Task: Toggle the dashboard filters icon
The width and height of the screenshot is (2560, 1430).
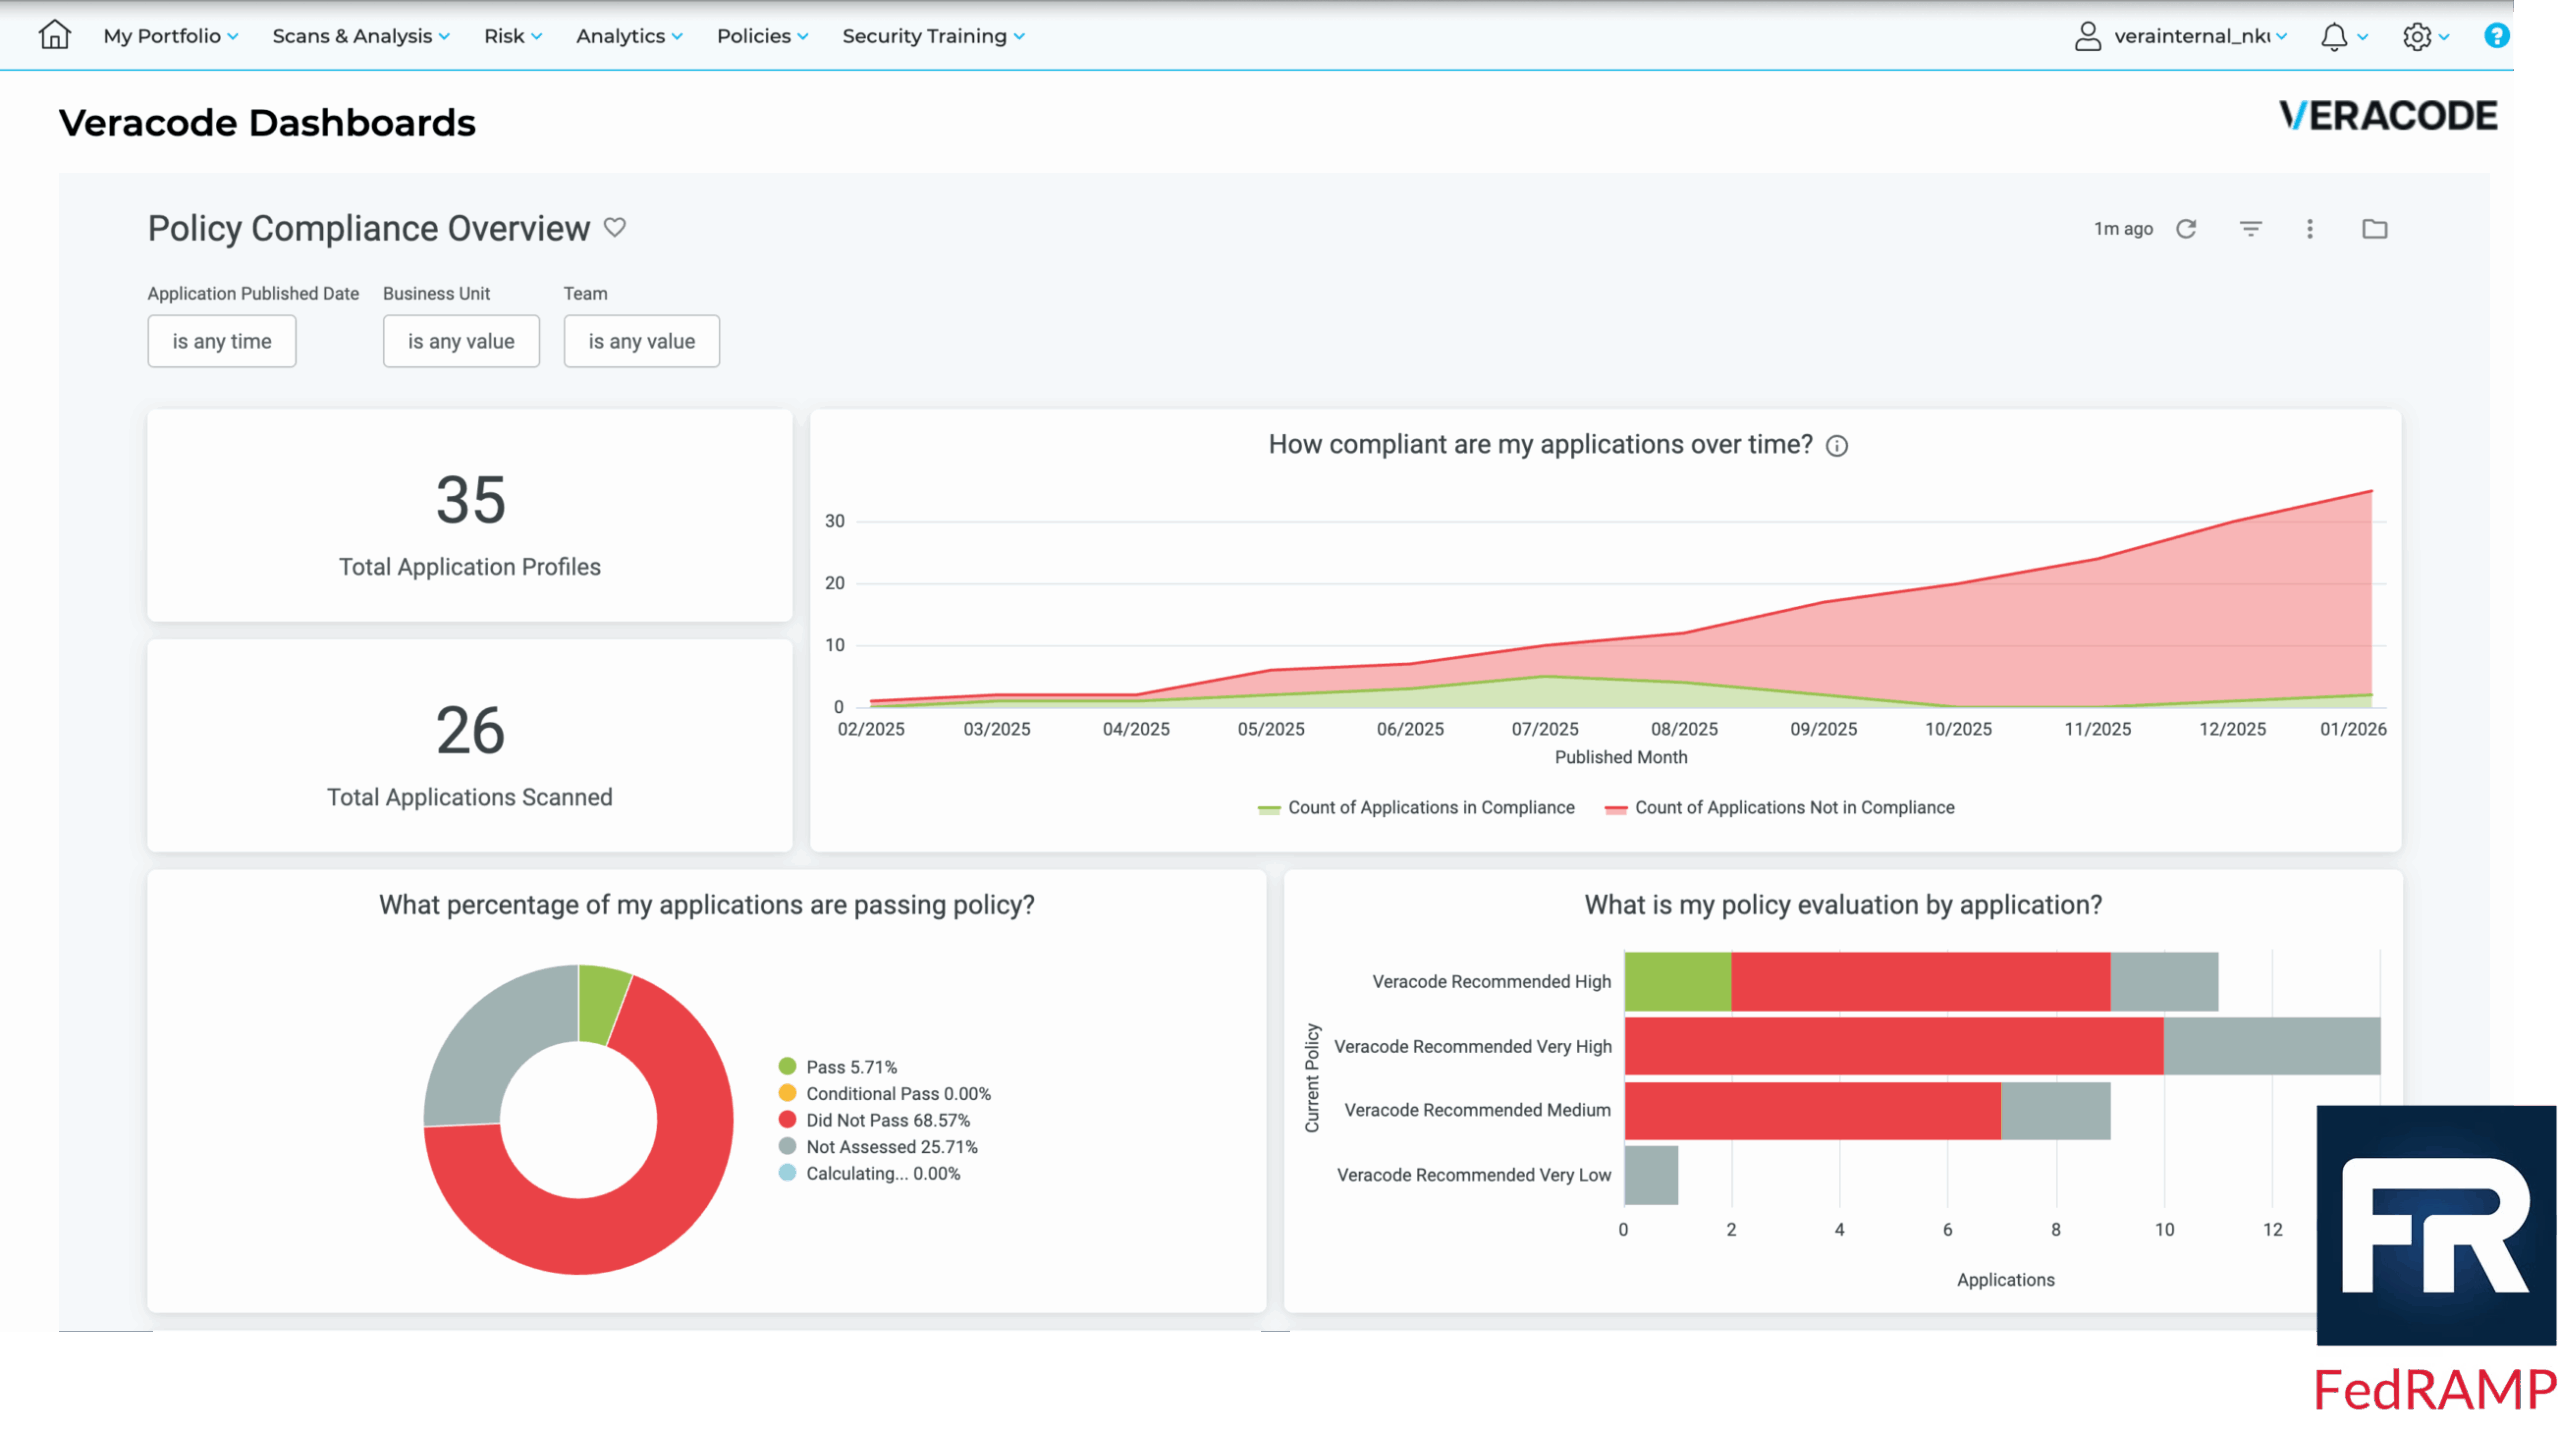Action: click(2250, 229)
